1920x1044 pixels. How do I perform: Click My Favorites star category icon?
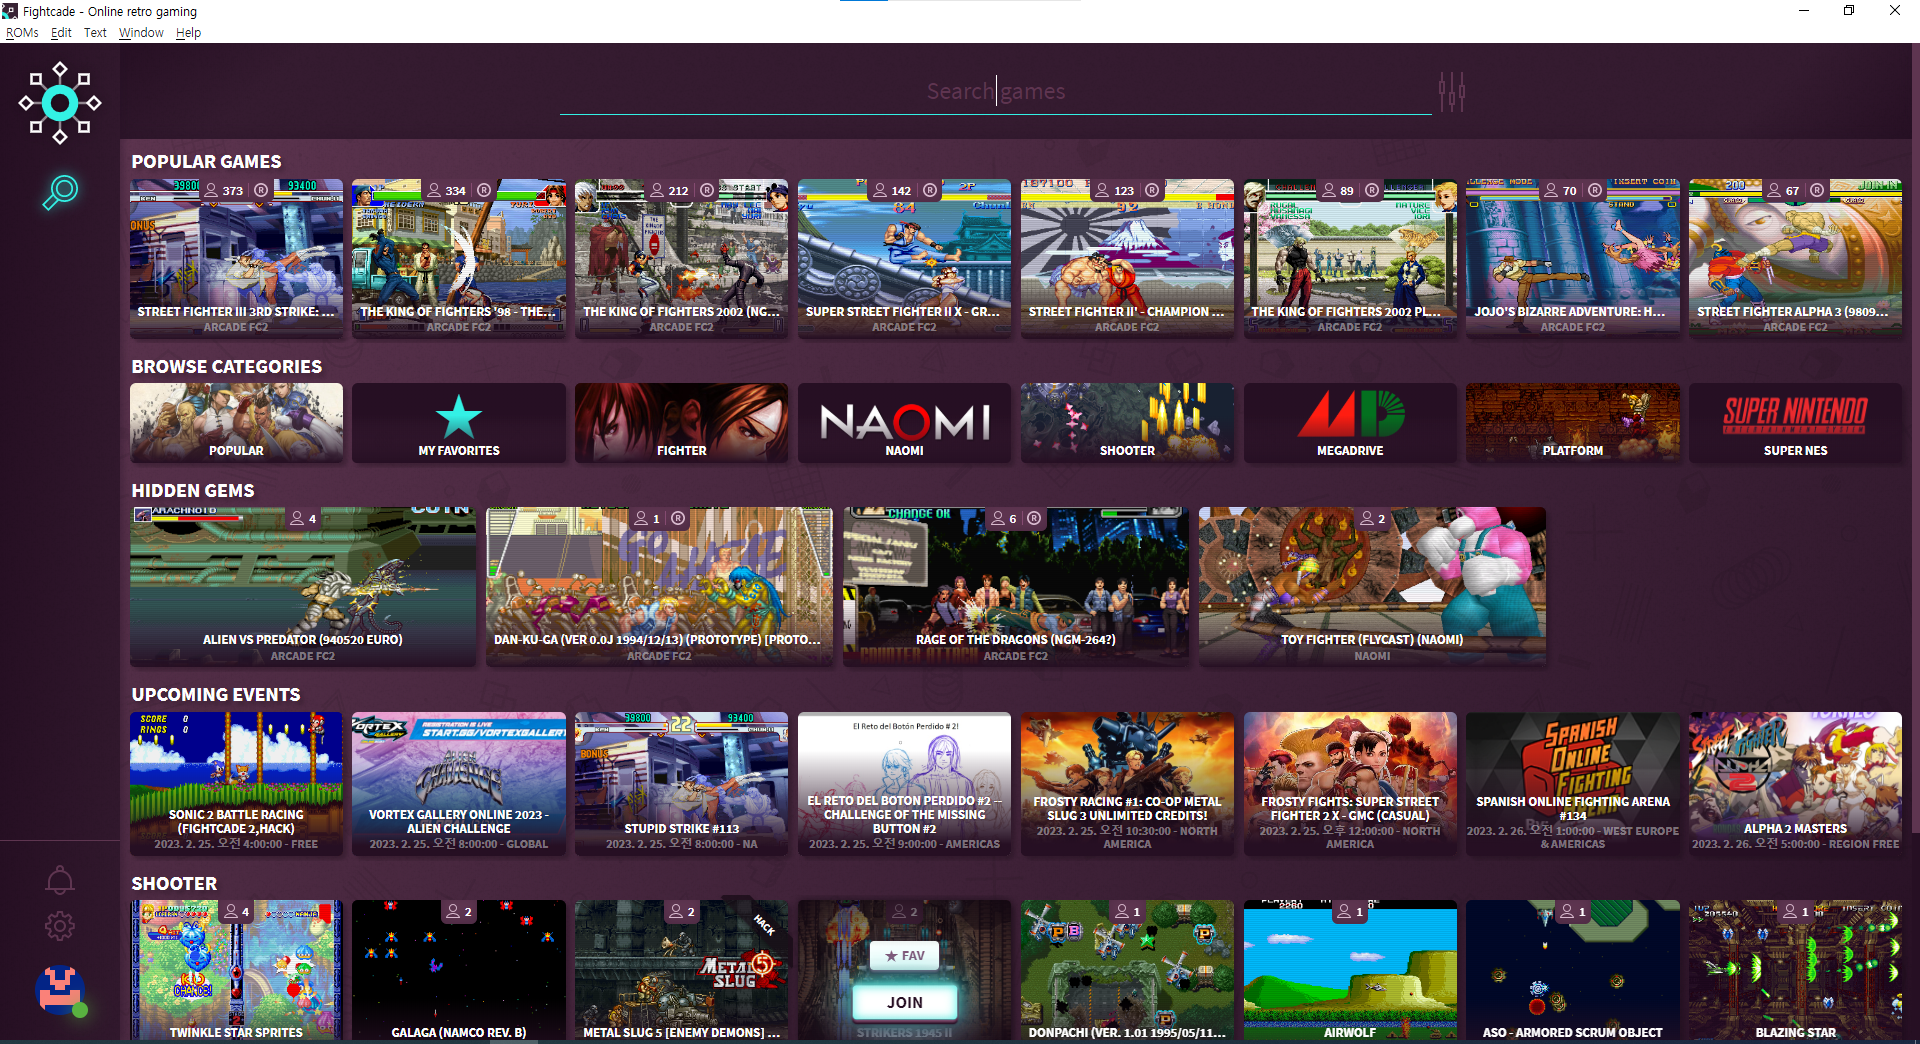pyautogui.click(x=459, y=417)
